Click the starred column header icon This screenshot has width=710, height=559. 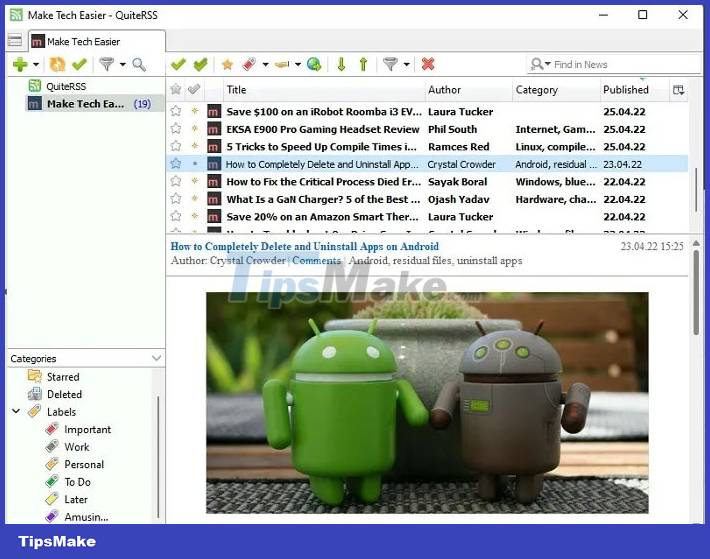click(x=176, y=90)
